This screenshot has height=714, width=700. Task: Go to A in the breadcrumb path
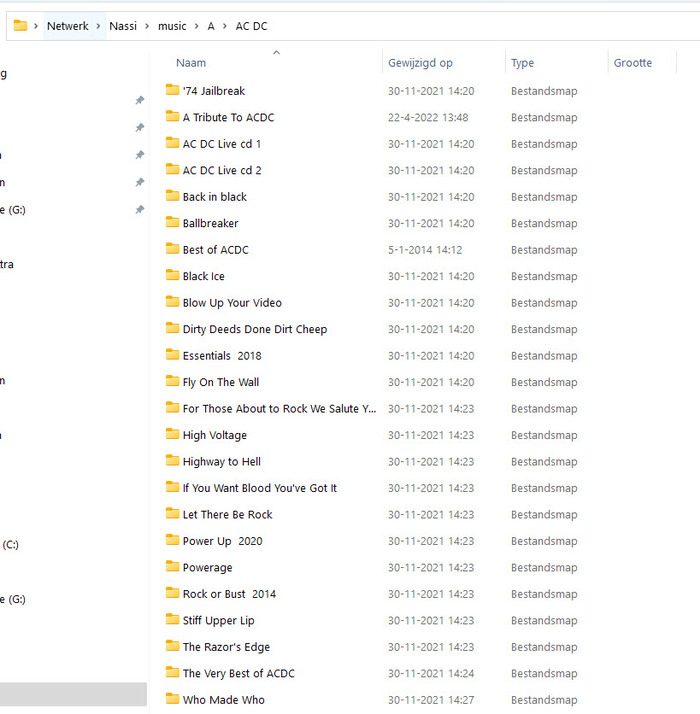(211, 26)
